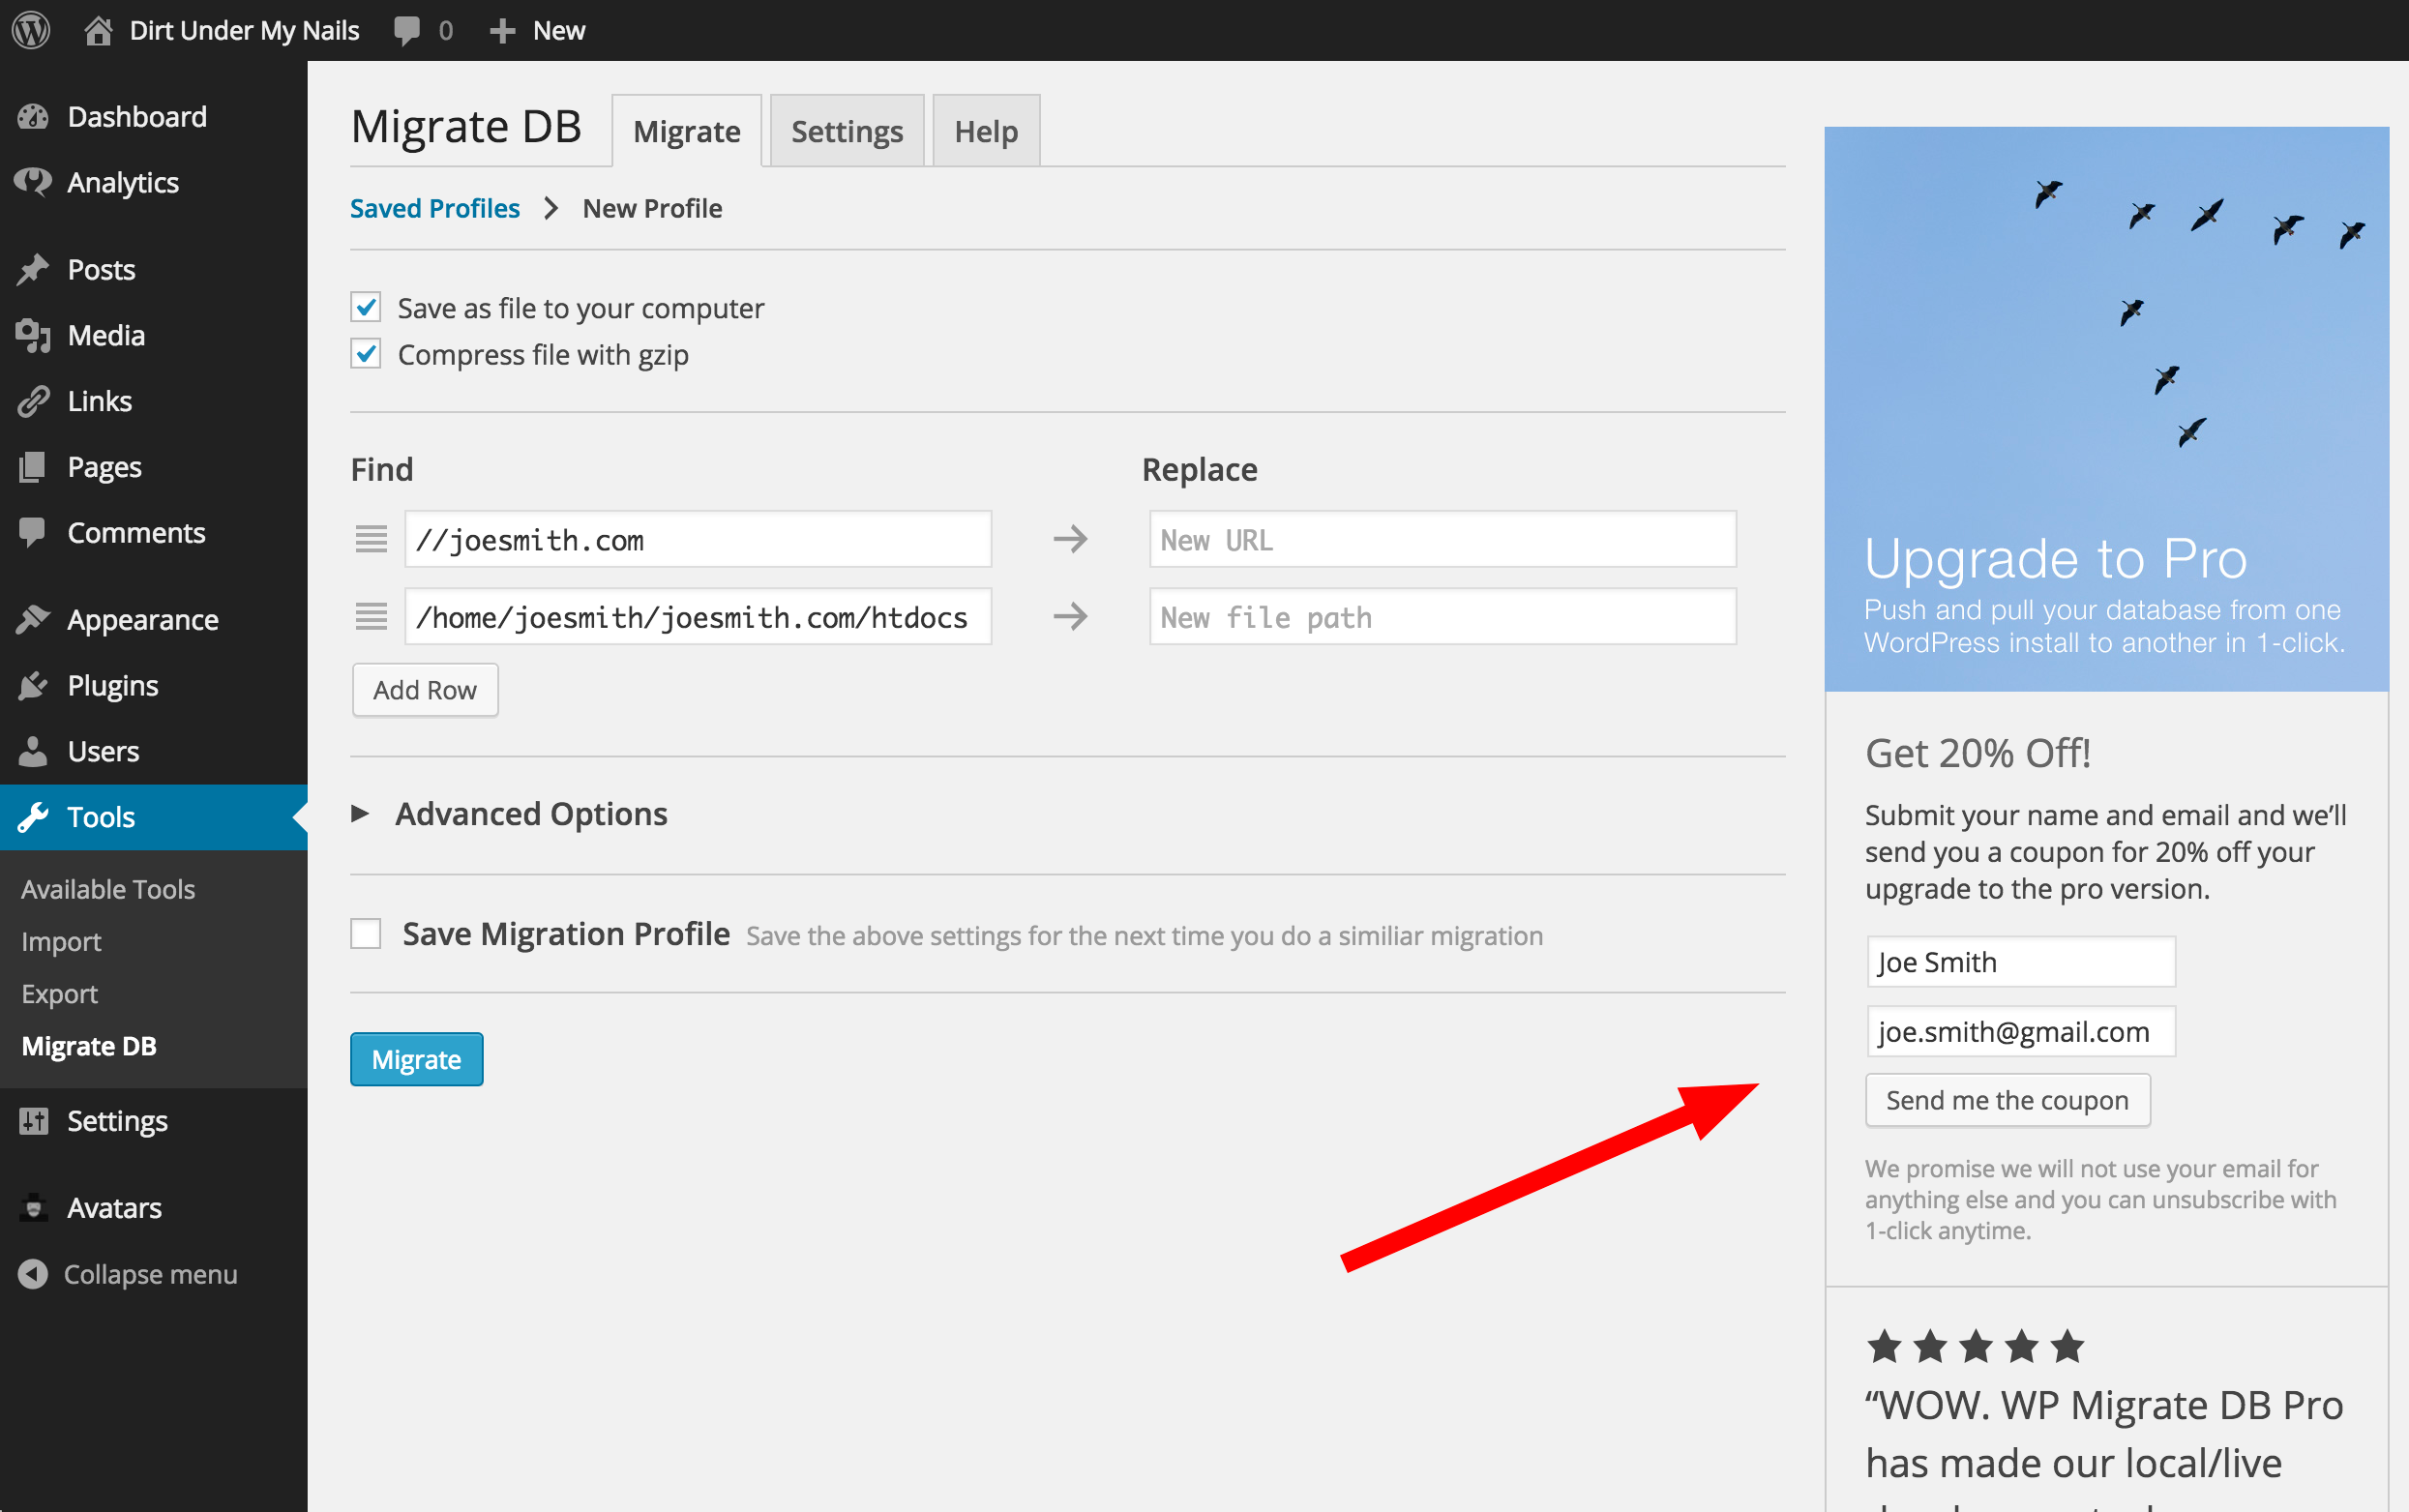Open the Plugins menu label

tap(113, 685)
